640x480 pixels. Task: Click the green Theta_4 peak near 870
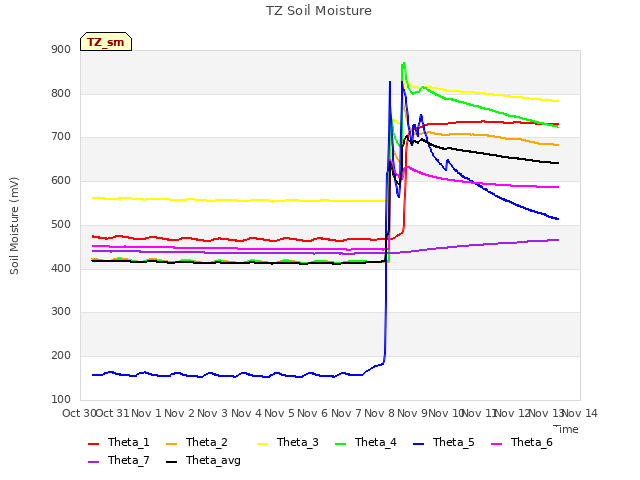point(404,64)
